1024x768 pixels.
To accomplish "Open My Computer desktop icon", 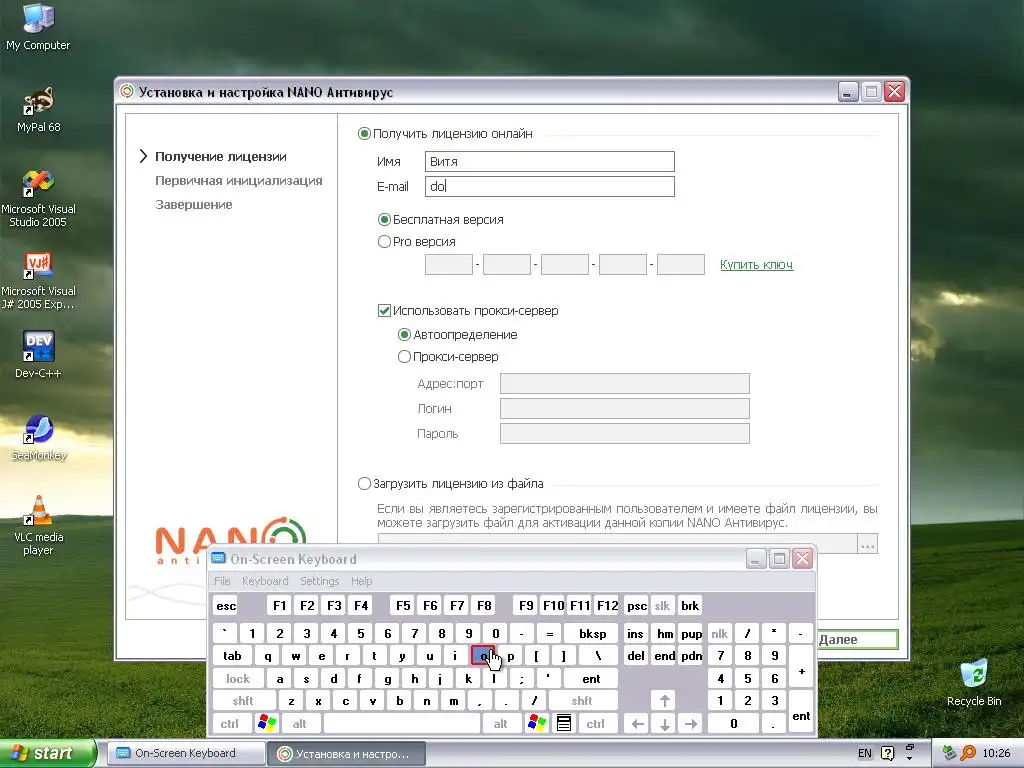I will (x=38, y=26).
